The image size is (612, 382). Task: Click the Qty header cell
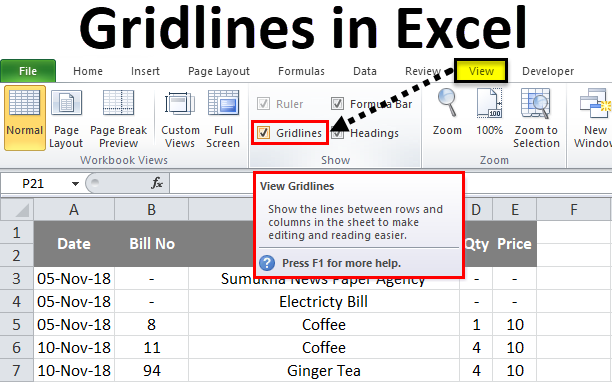[479, 244]
